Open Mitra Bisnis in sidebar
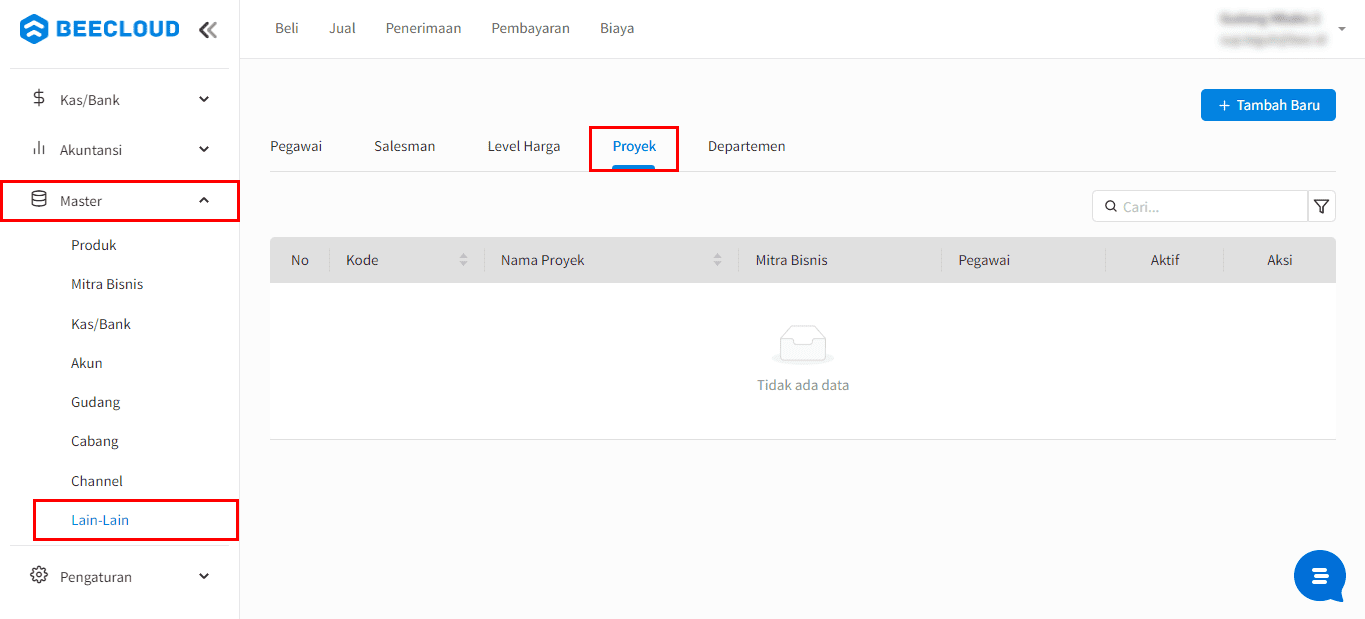 (x=107, y=284)
